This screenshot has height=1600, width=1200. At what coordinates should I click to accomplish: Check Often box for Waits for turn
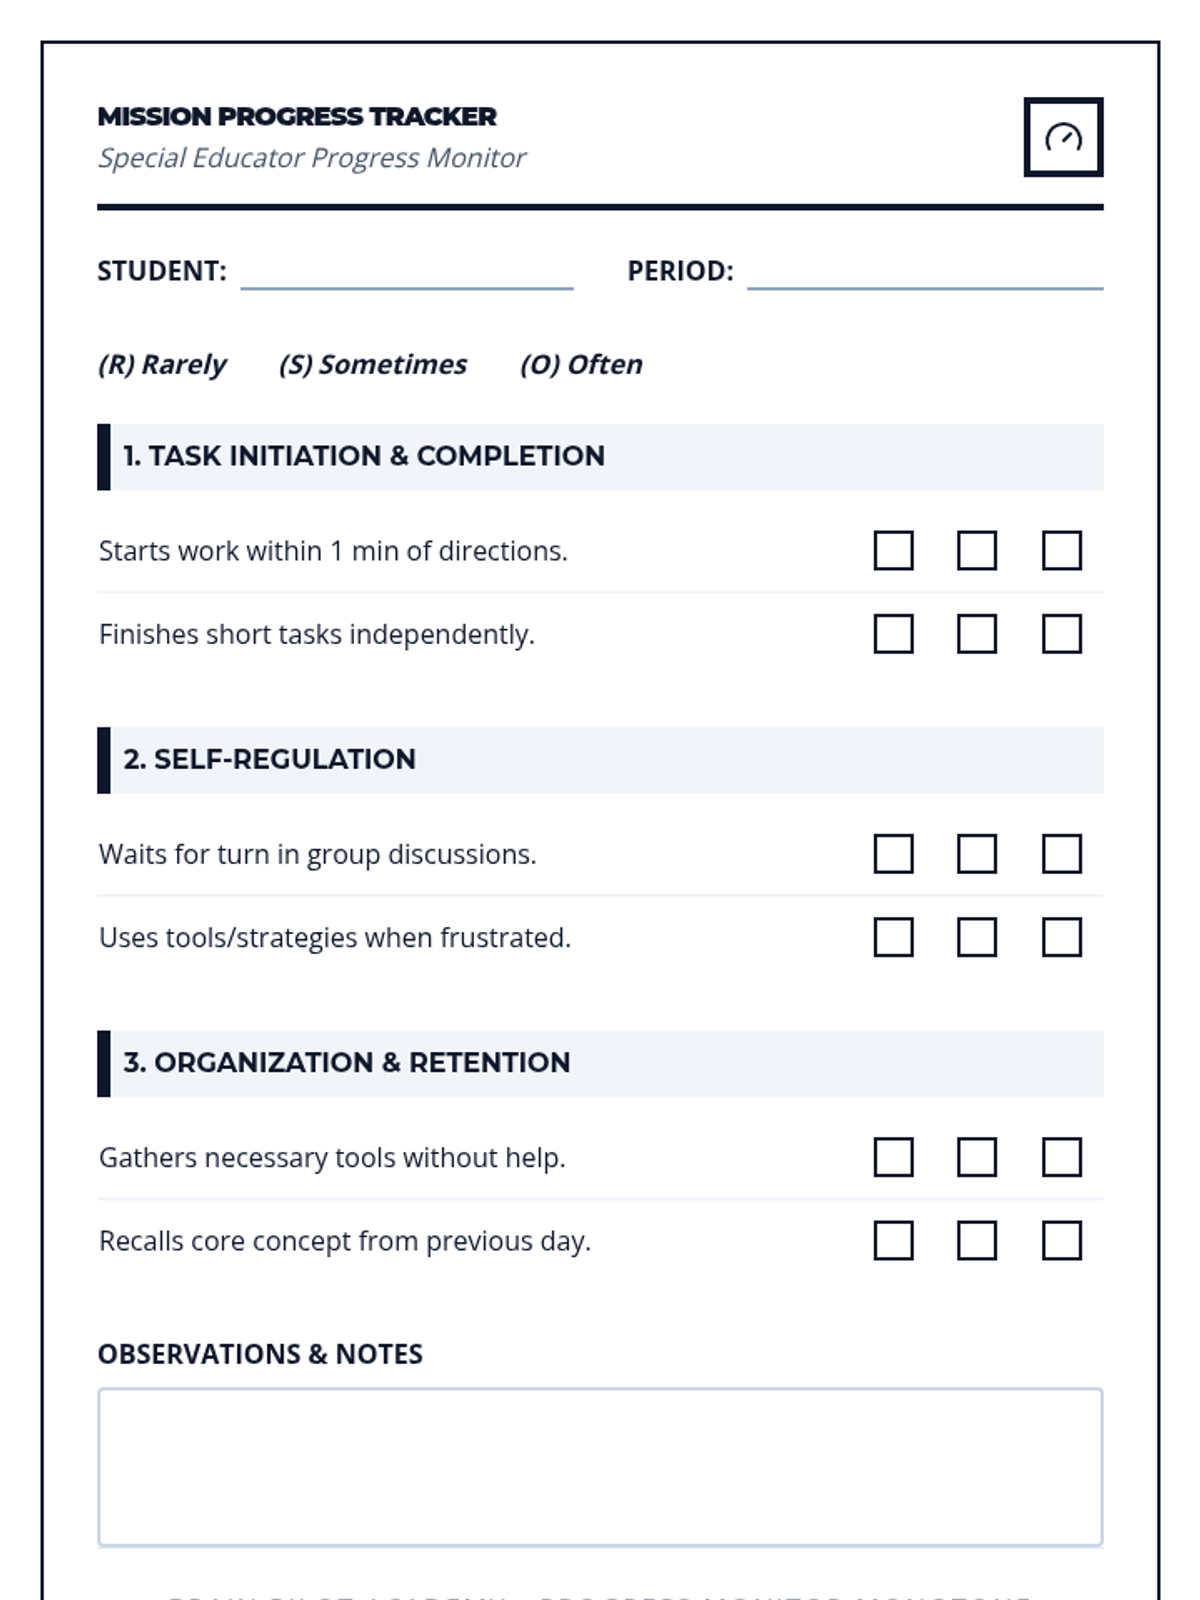[x=1061, y=854]
